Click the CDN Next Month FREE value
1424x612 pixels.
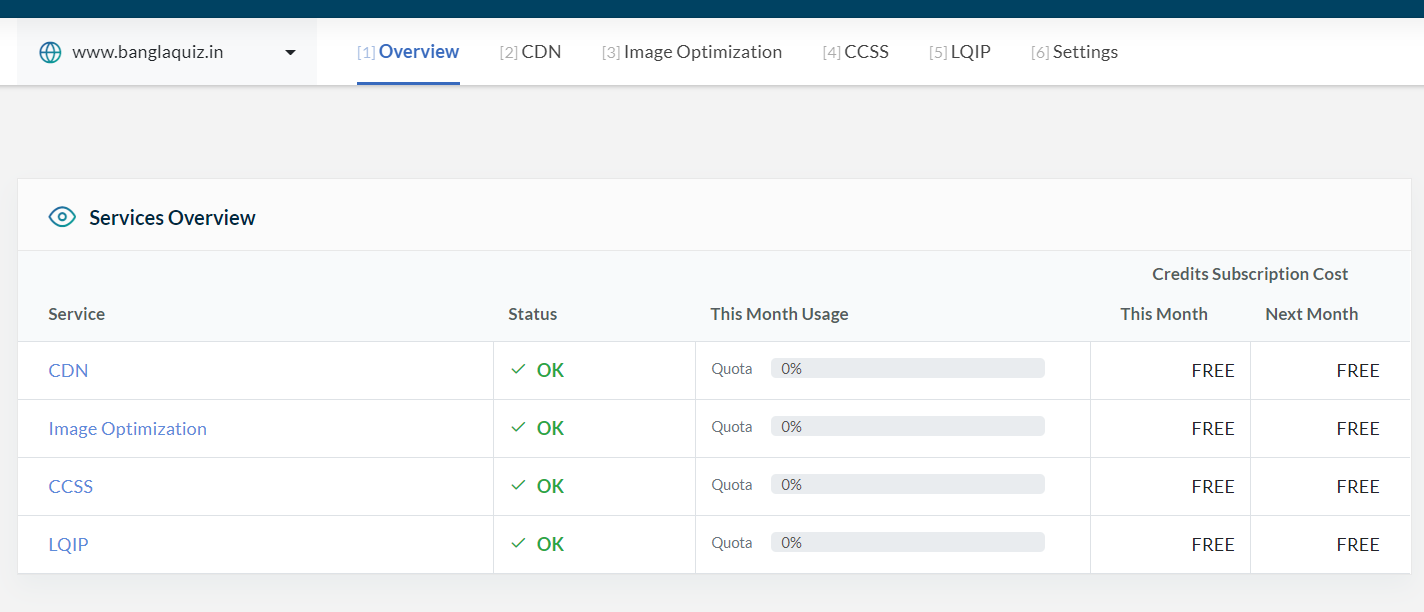(1358, 371)
